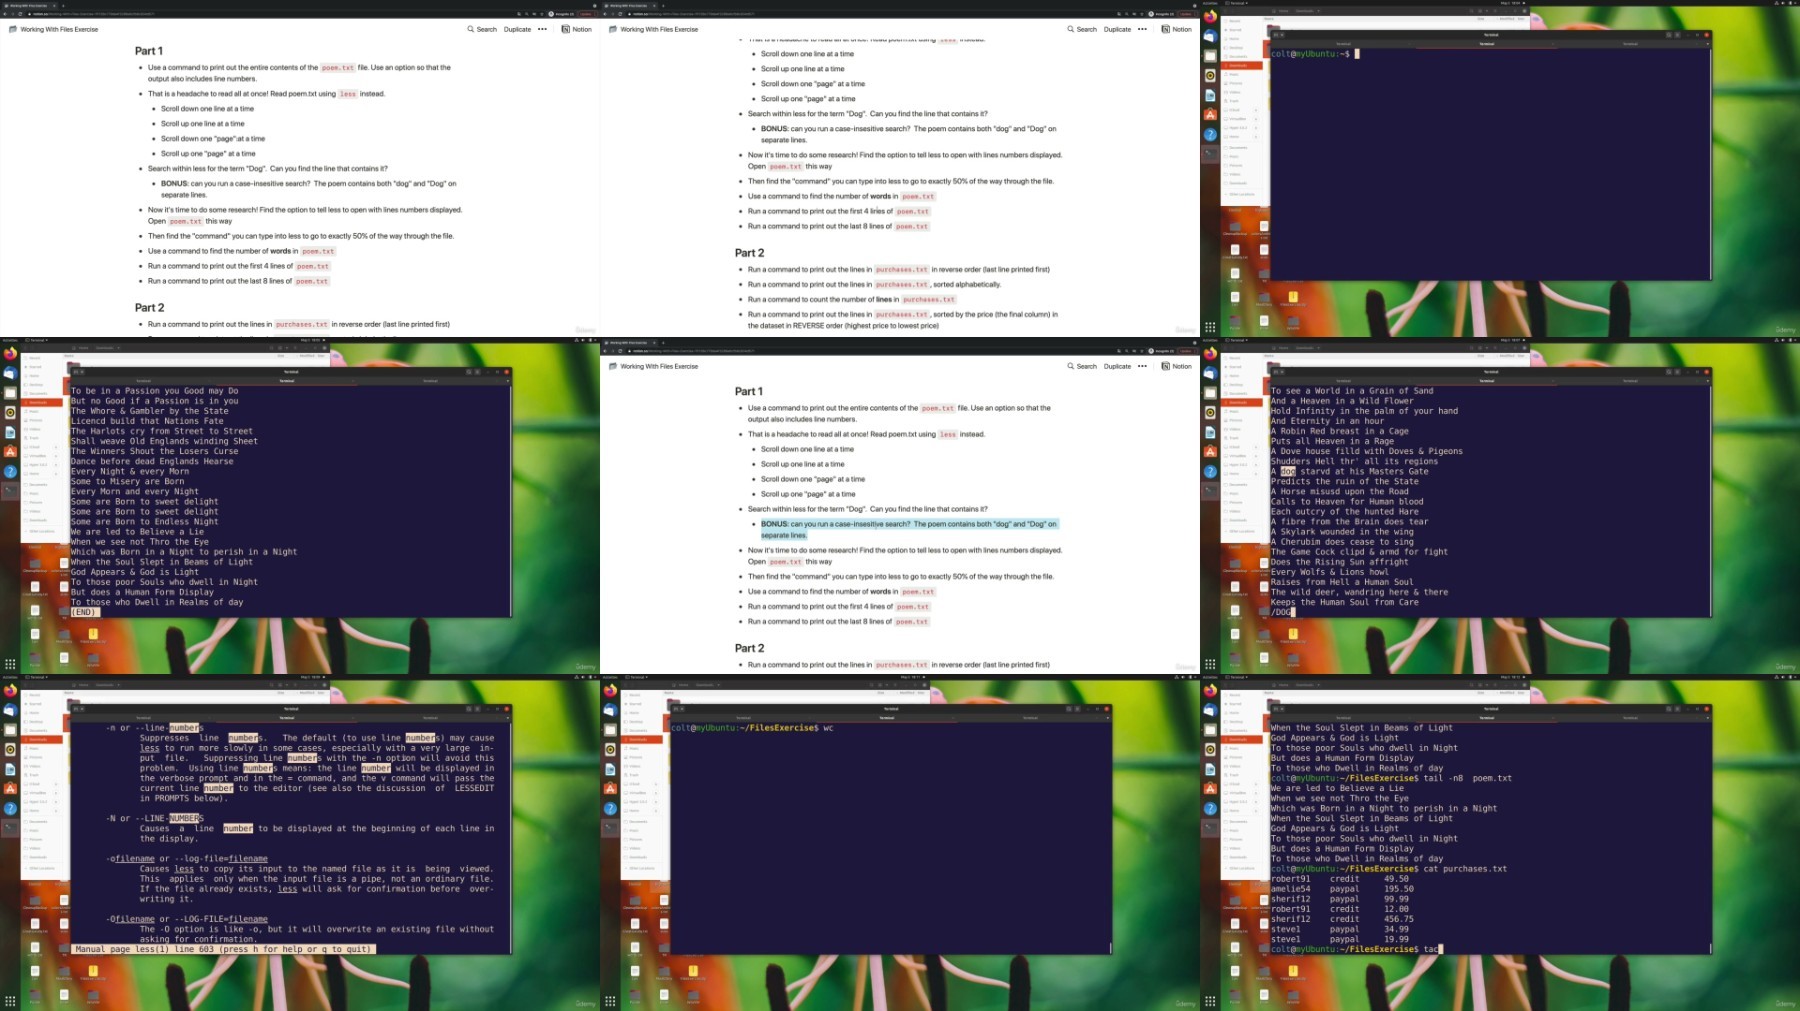
Task: Open Rhythmbox from dock beside the /DOG search terminal
Action: pyautogui.click(x=1210, y=412)
